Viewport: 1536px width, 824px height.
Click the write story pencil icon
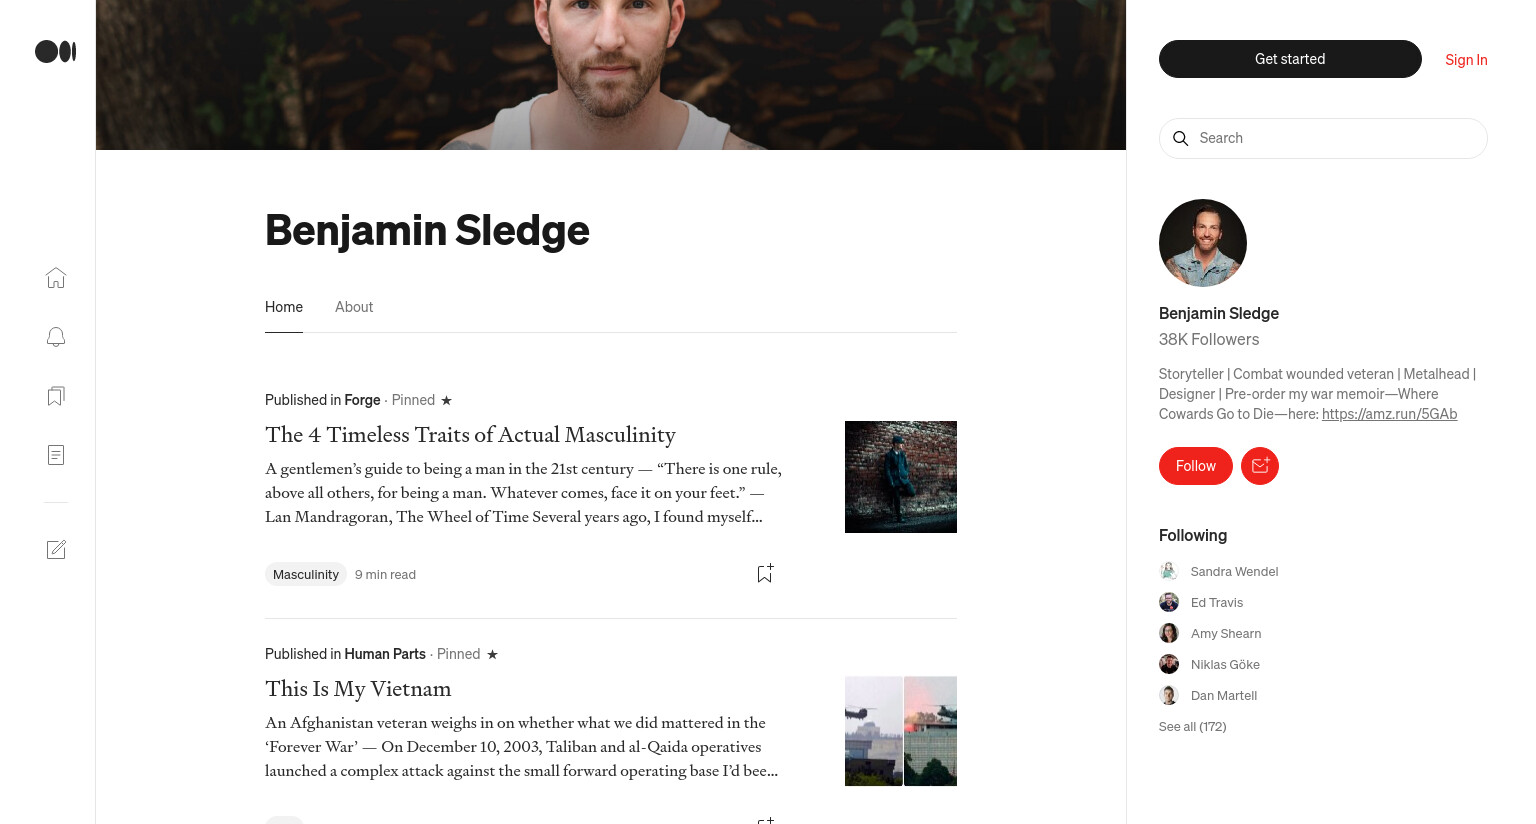pyautogui.click(x=56, y=549)
